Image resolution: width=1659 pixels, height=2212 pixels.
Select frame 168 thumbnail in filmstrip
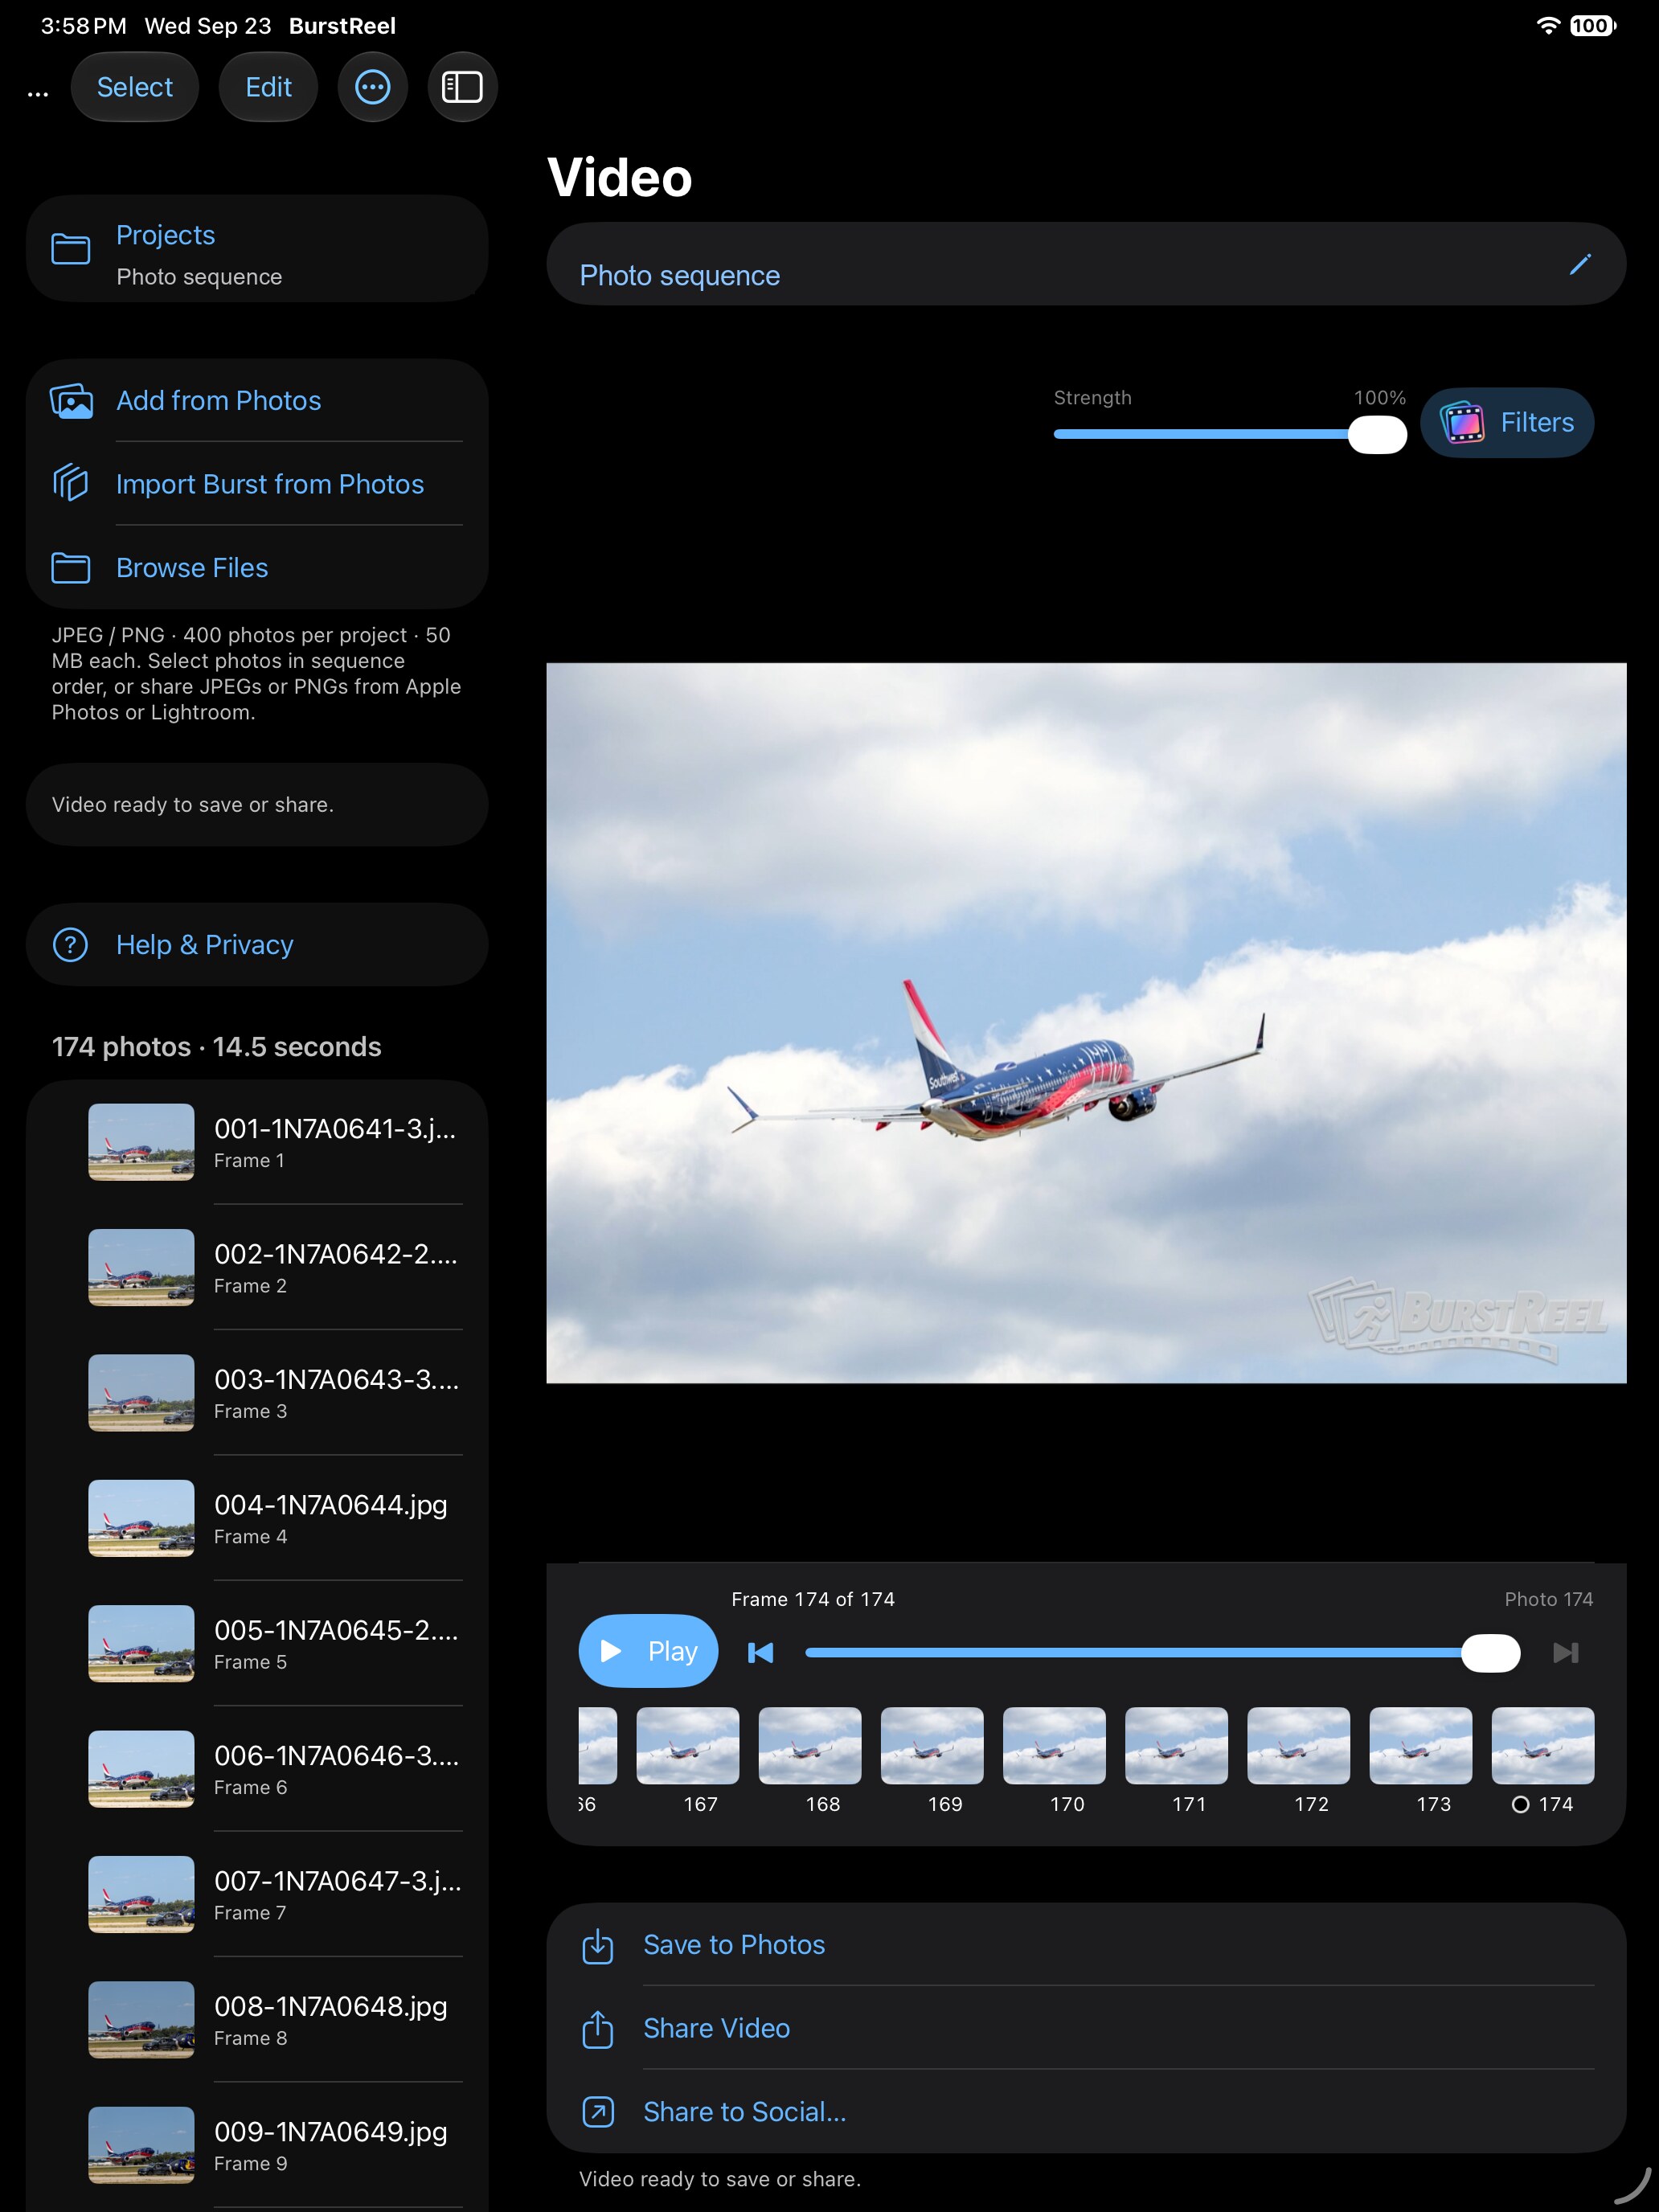point(810,1746)
